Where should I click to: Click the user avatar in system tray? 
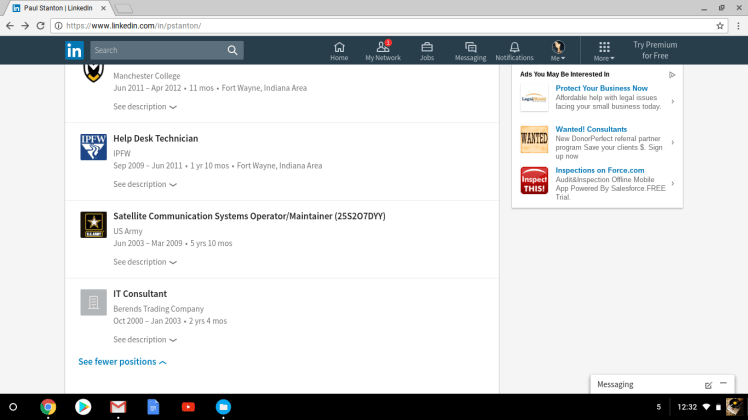pyautogui.click(x=735, y=407)
